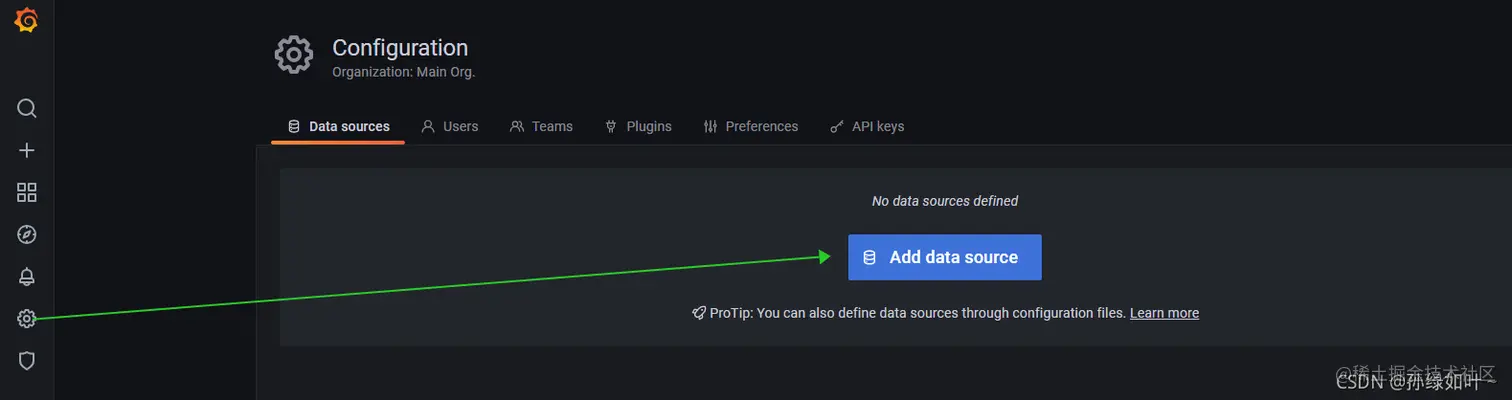
Task: Open the Search magnifier in the sidebar
Action: click(27, 108)
